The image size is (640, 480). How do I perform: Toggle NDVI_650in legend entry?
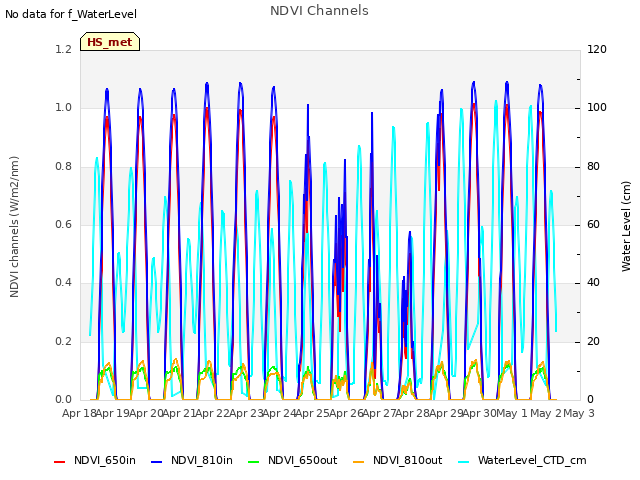95,460
